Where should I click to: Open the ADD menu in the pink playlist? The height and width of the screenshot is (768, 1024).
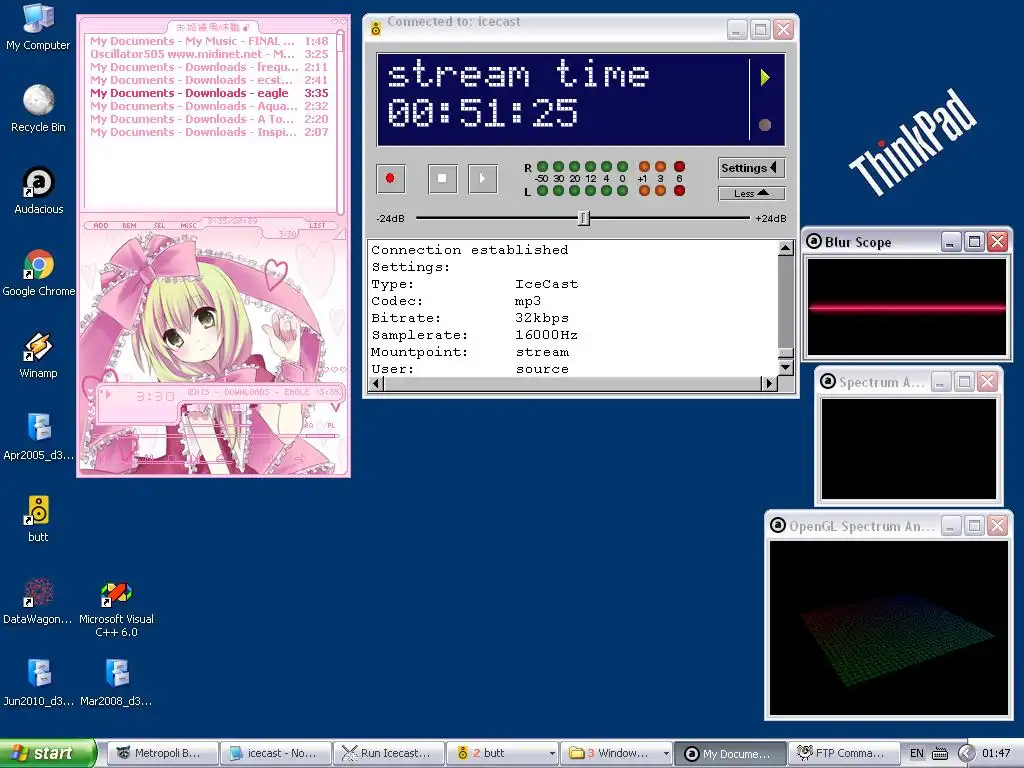click(101, 225)
